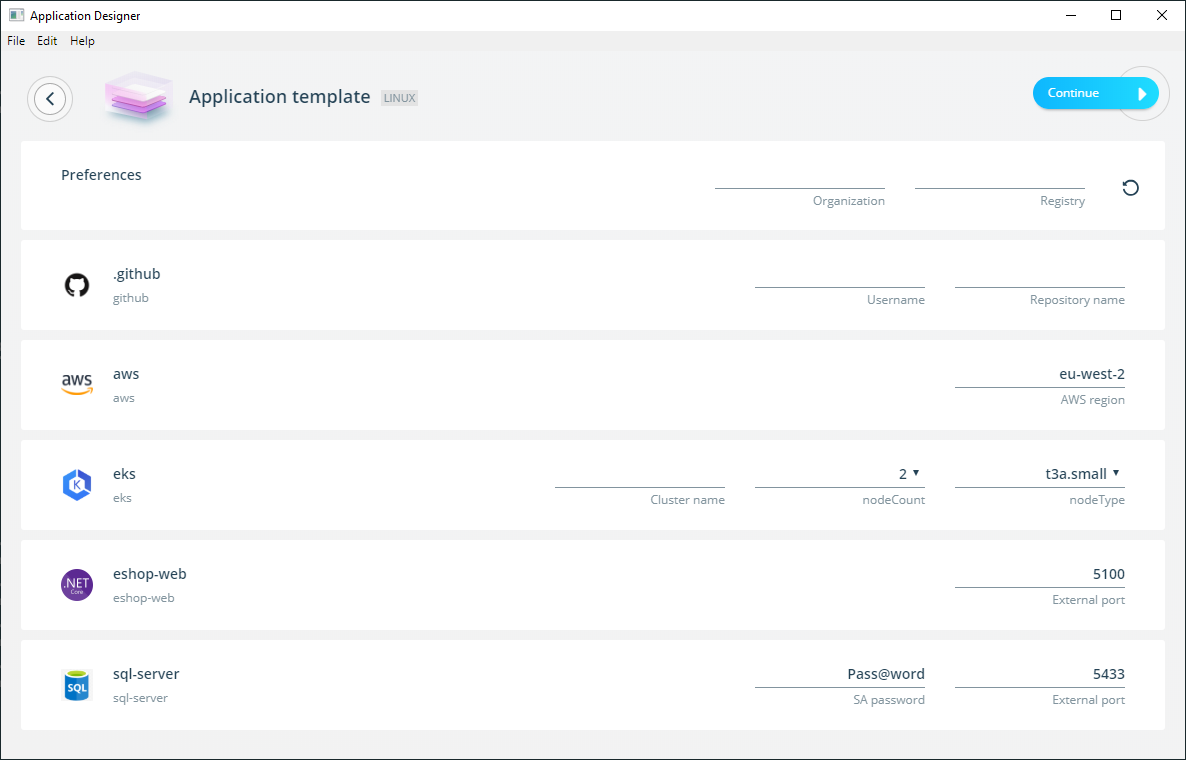The width and height of the screenshot is (1186, 760).
Task: Click the Application template stack icon
Action: tap(138, 97)
